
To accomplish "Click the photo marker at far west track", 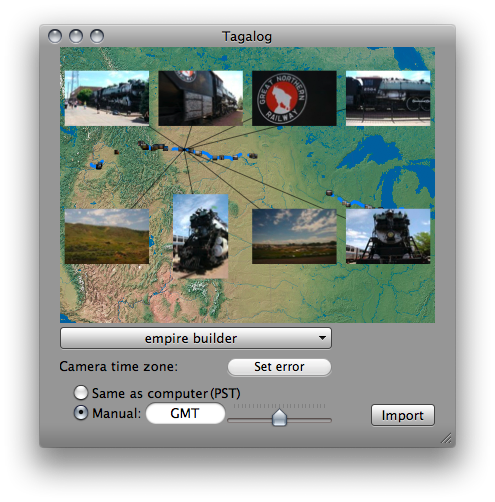I will click(x=99, y=166).
